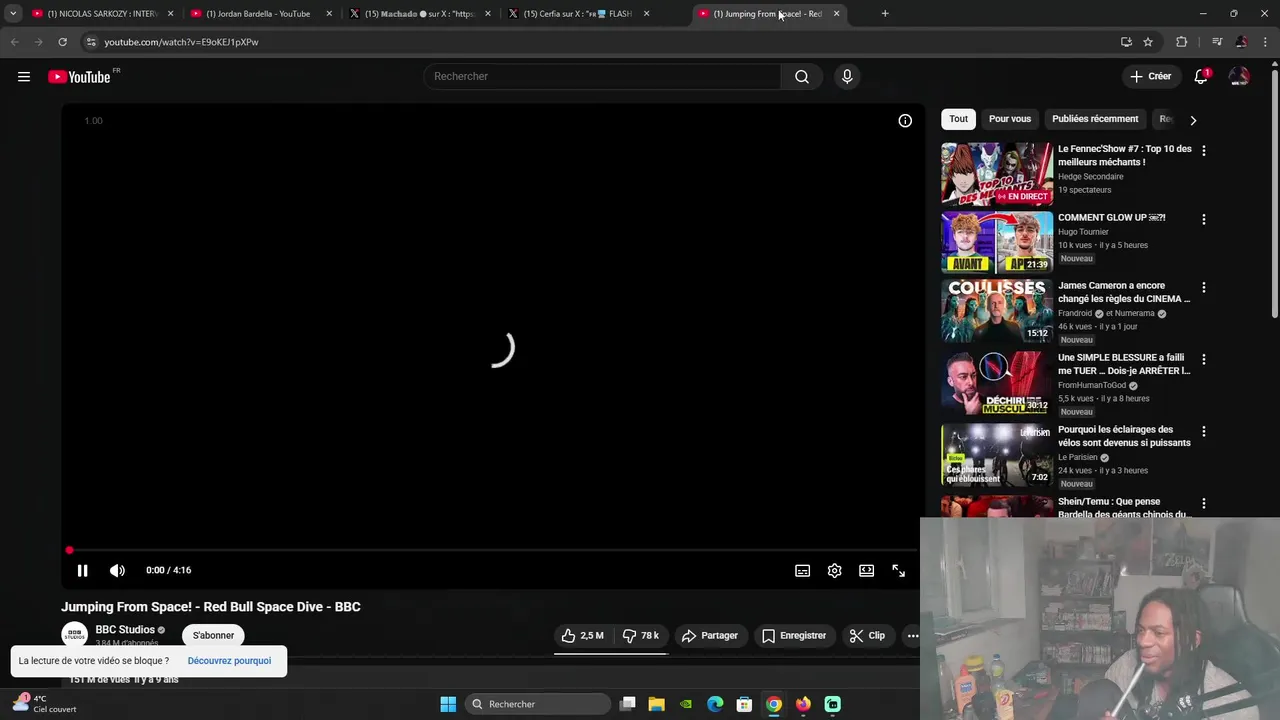Select the Pour vous filter chip
This screenshot has height=720, width=1280.
(1010, 119)
